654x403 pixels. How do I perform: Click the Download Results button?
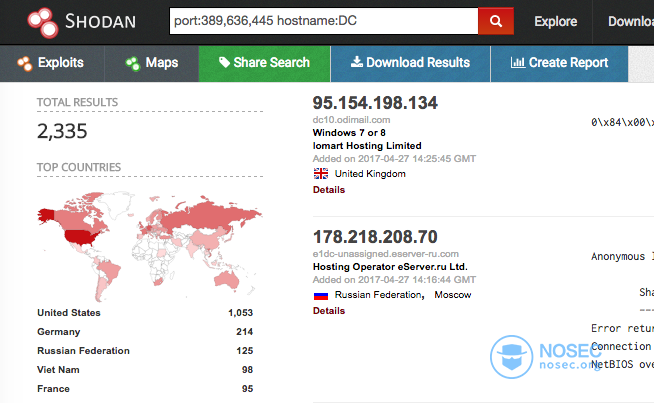(x=410, y=63)
